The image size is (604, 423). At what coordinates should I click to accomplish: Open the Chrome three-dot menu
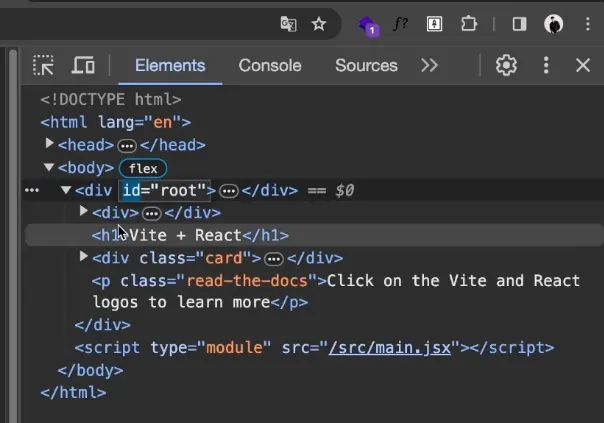pos(587,24)
